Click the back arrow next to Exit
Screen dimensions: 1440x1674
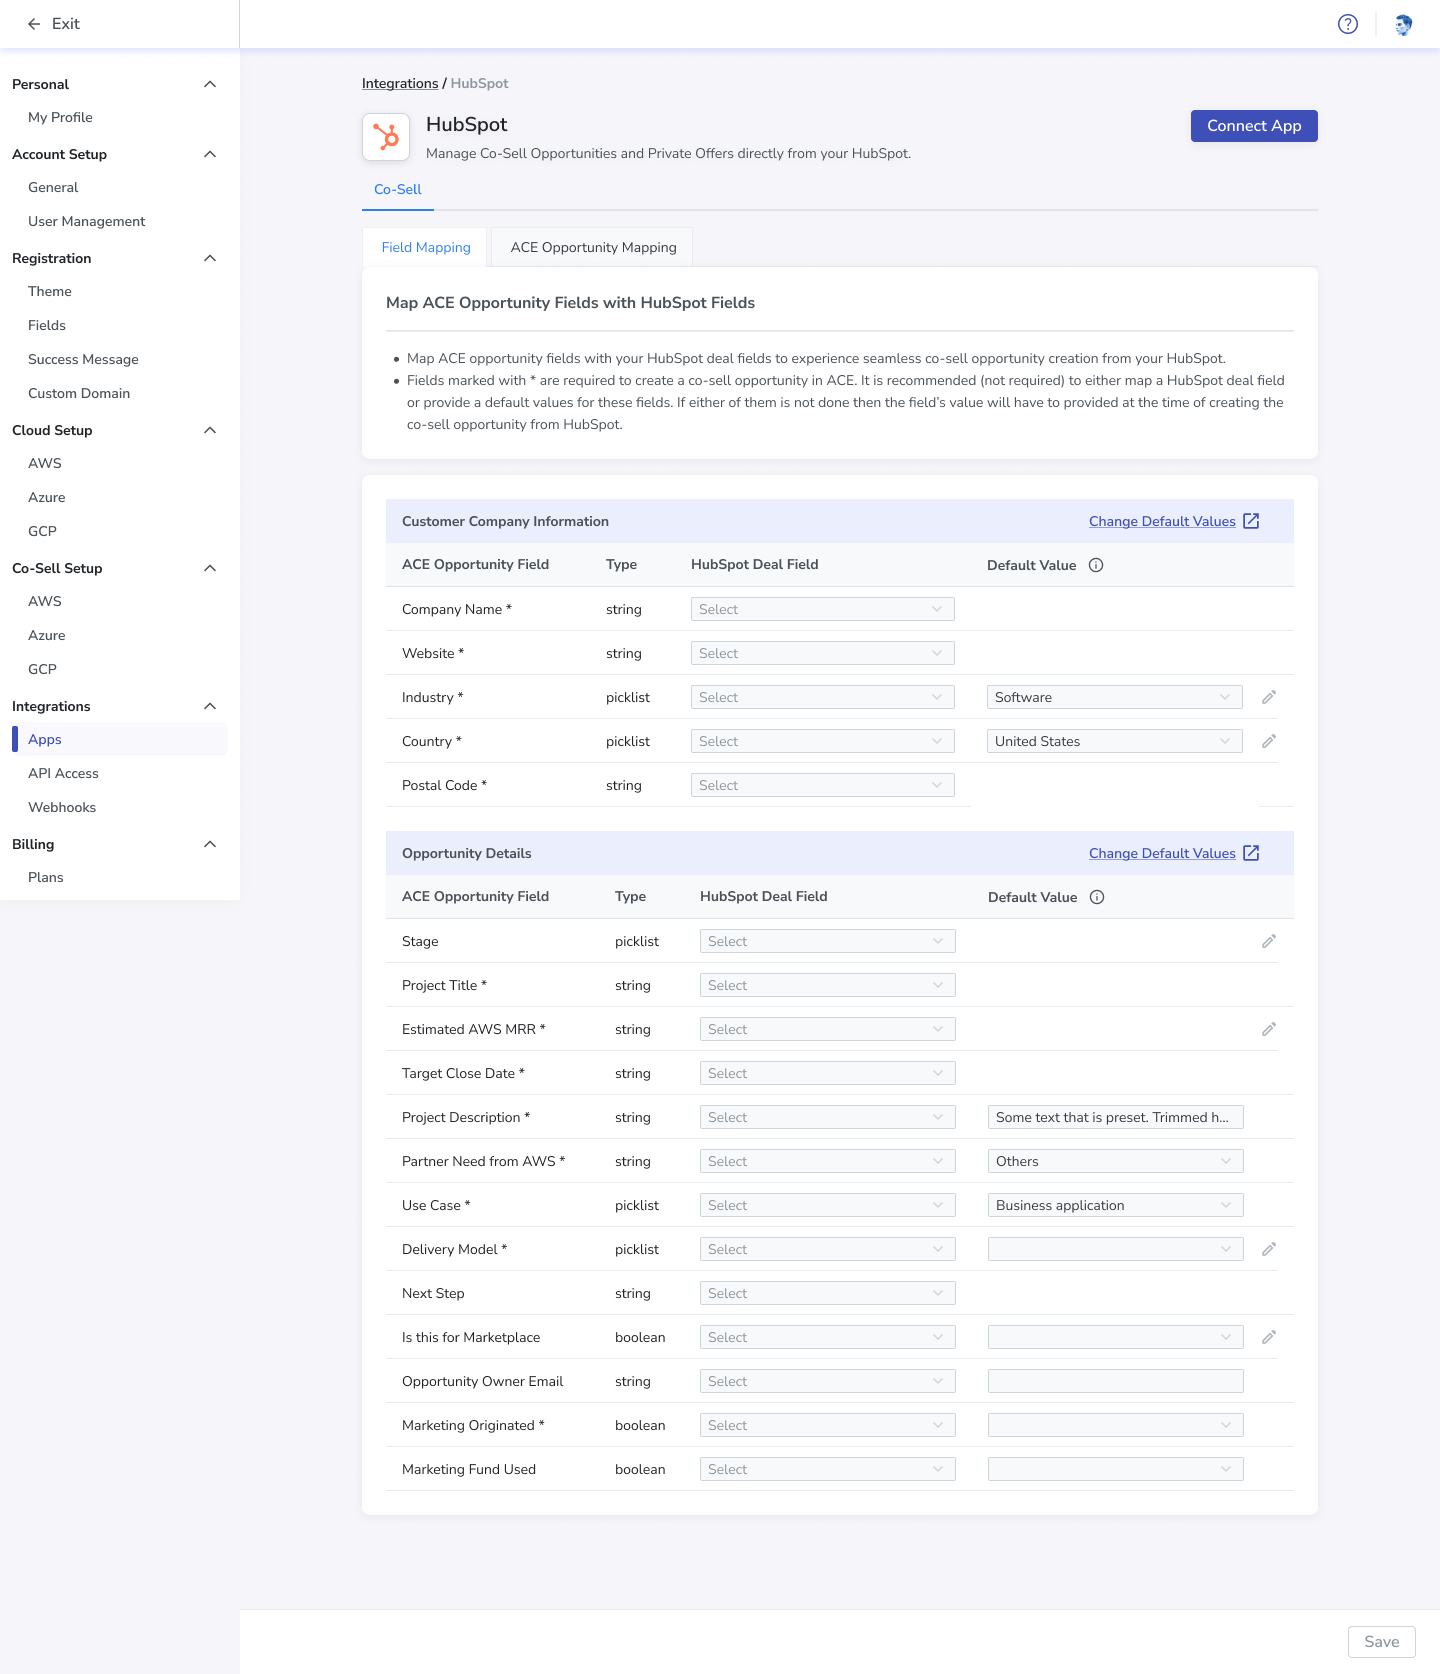(34, 24)
